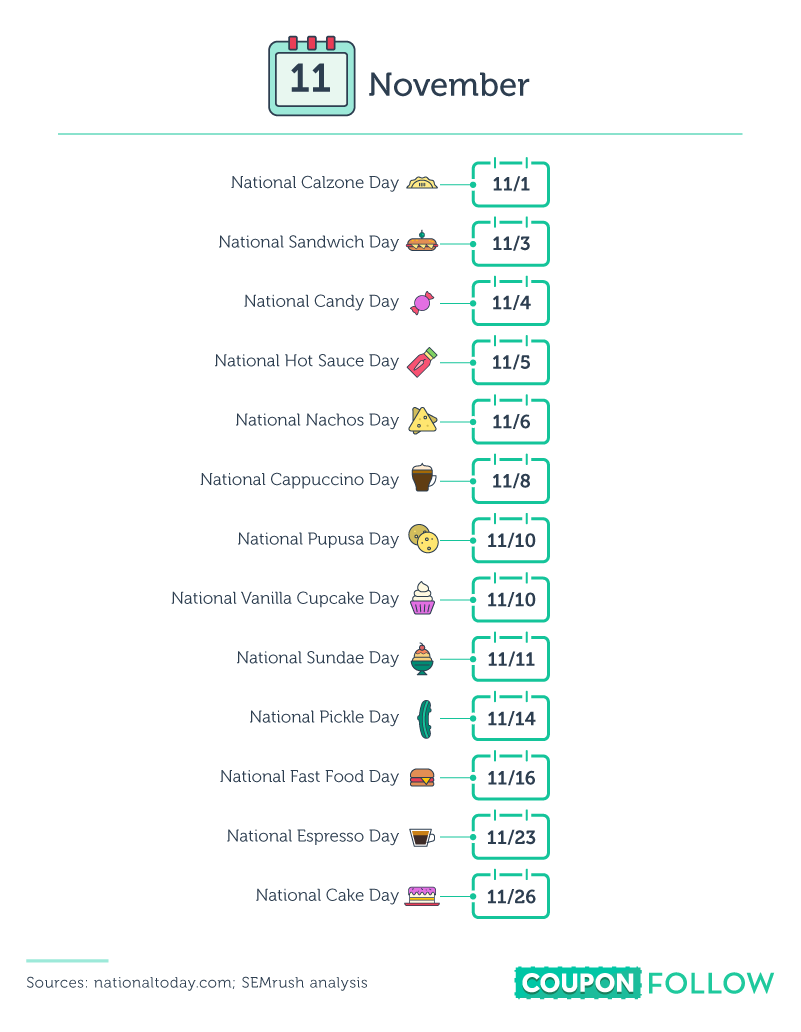
Task: Click the red hot sauce bottle icon
Action: point(420,361)
